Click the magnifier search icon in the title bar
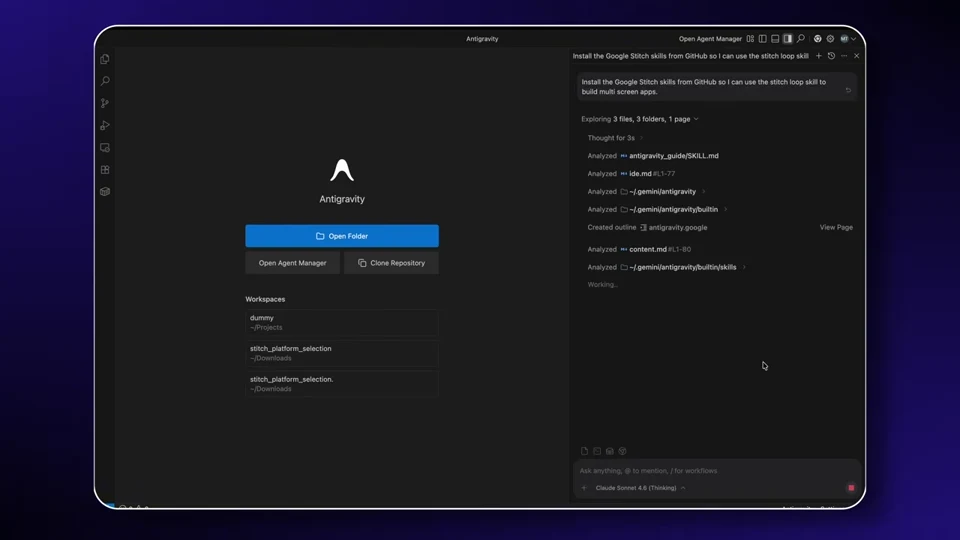This screenshot has height=540, width=960. (801, 39)
